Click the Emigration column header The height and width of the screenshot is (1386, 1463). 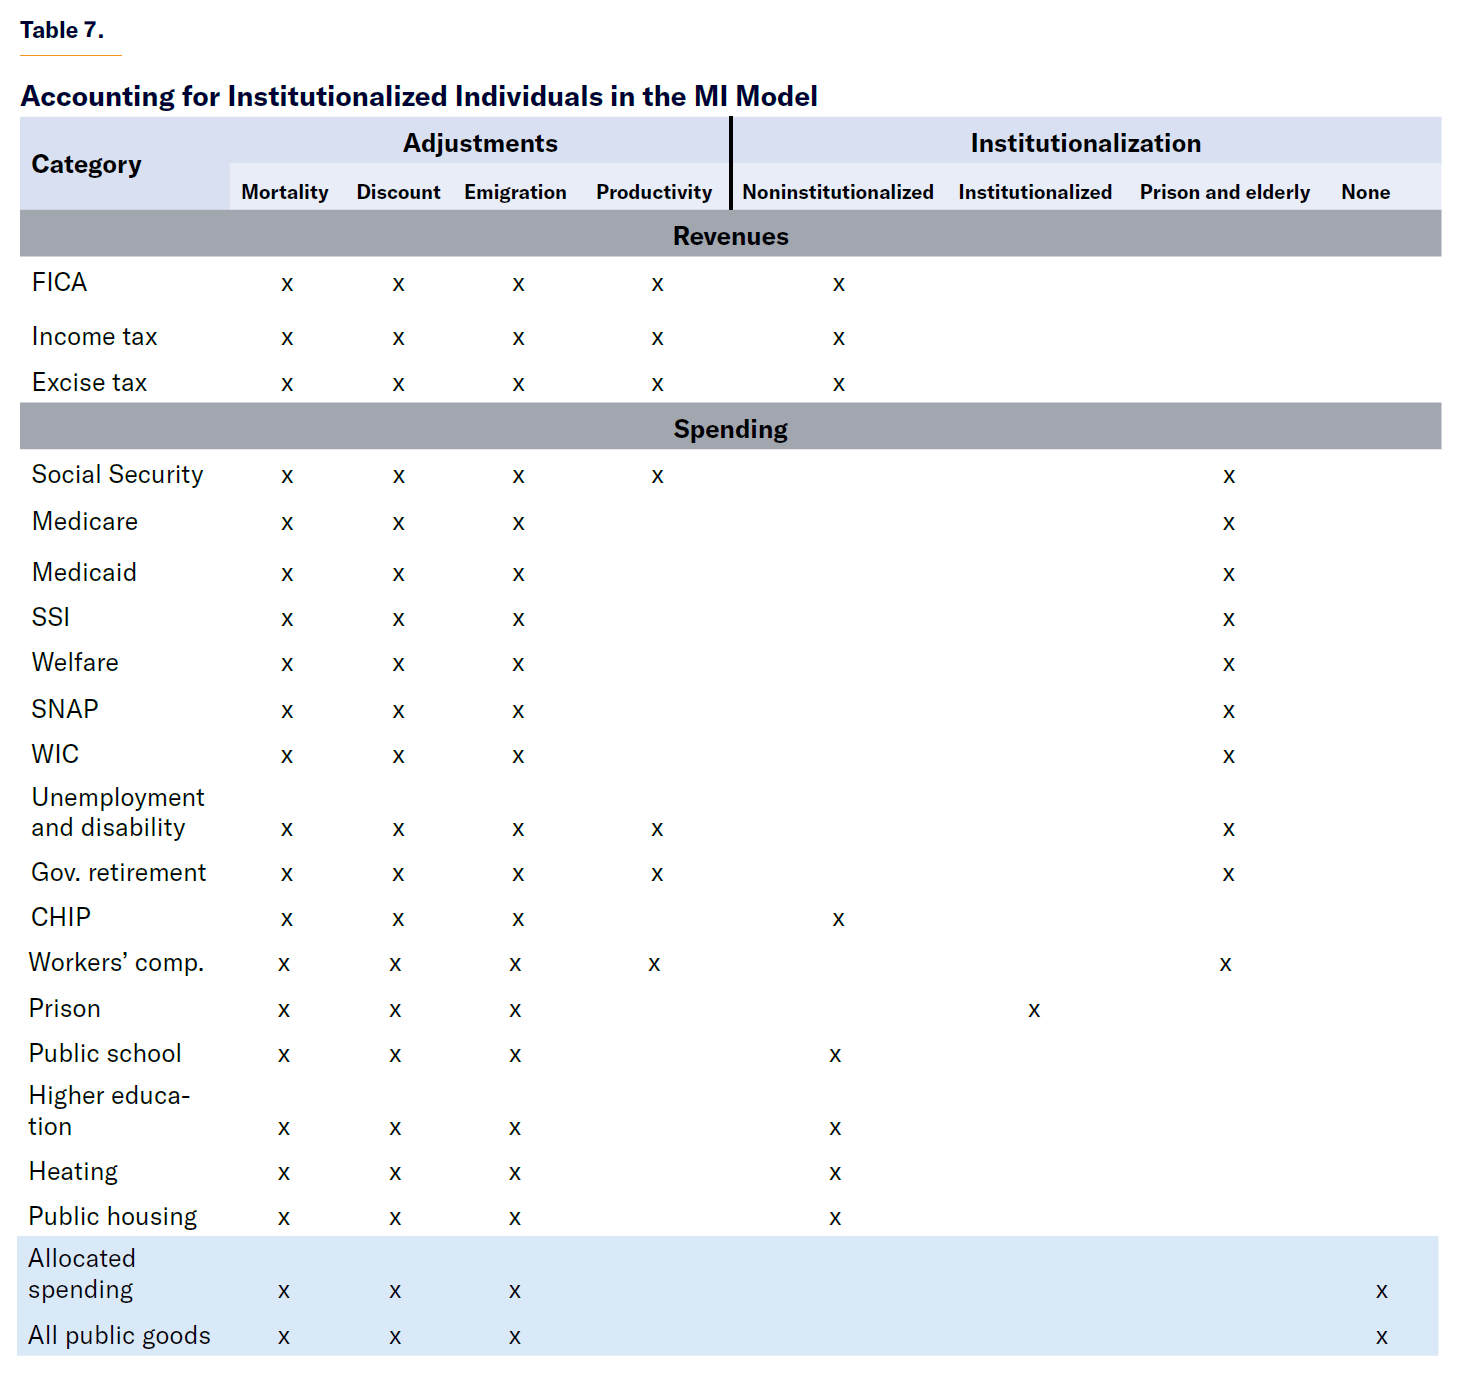[515, 192]
